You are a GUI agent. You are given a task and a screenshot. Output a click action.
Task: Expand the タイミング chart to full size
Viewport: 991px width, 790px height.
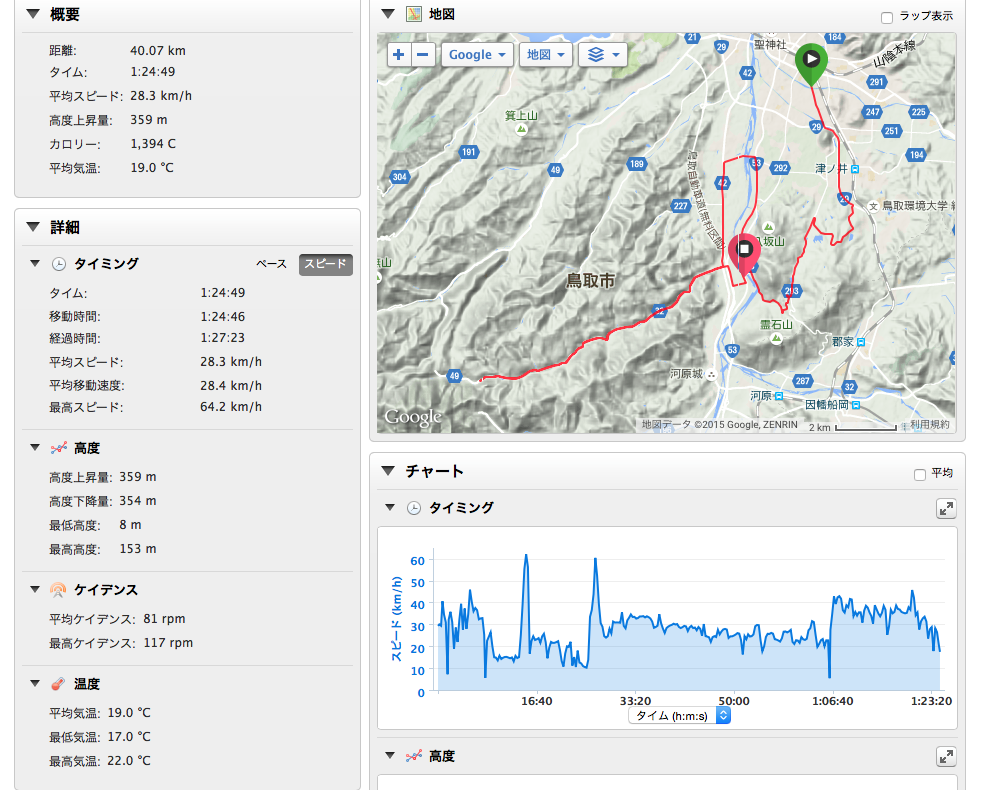tap(946, 508)
